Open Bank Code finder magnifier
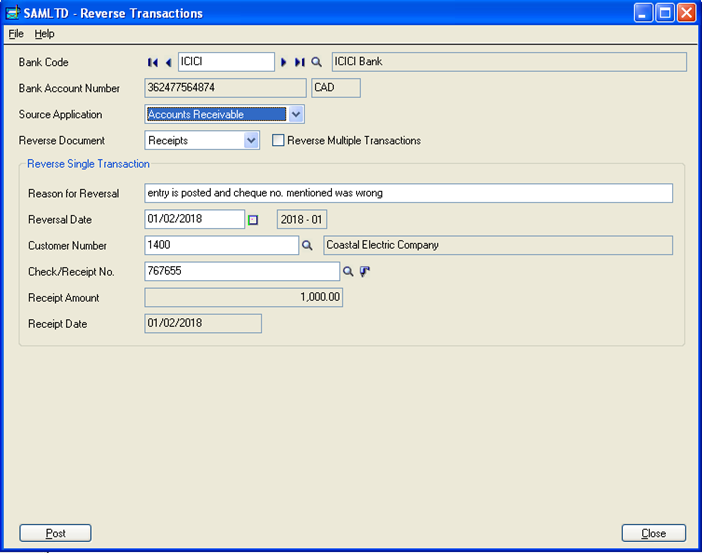Viewport: 702px width, 553px height. click(x=316, y=62)
